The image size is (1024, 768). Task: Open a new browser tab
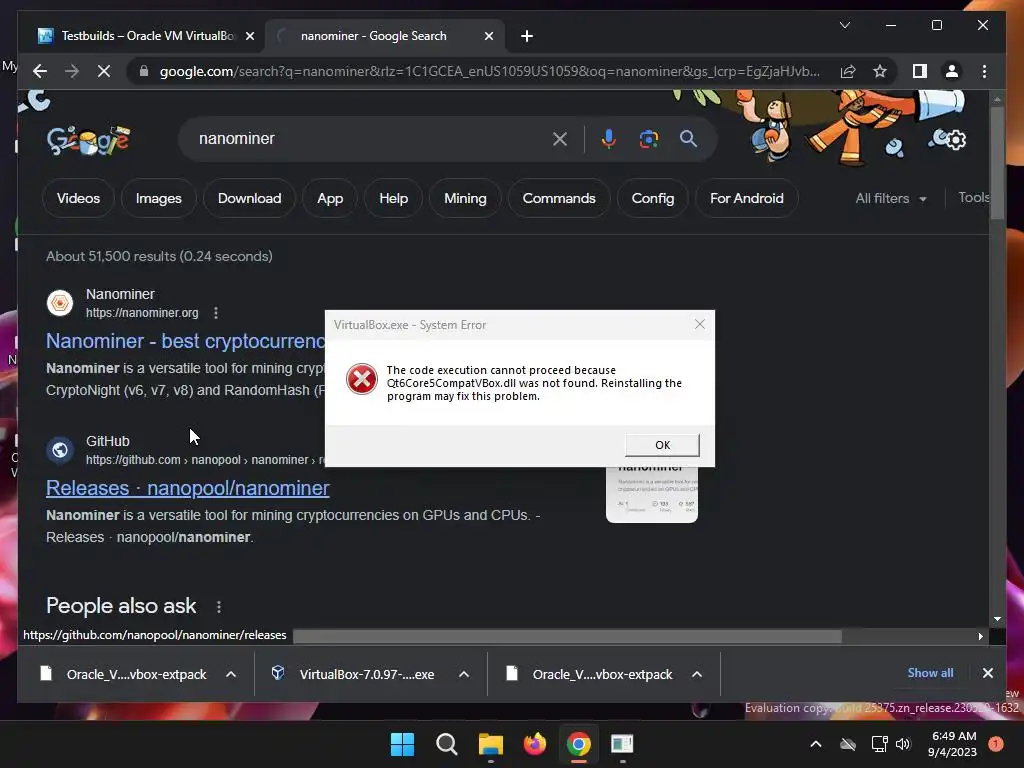click(527, 36)
